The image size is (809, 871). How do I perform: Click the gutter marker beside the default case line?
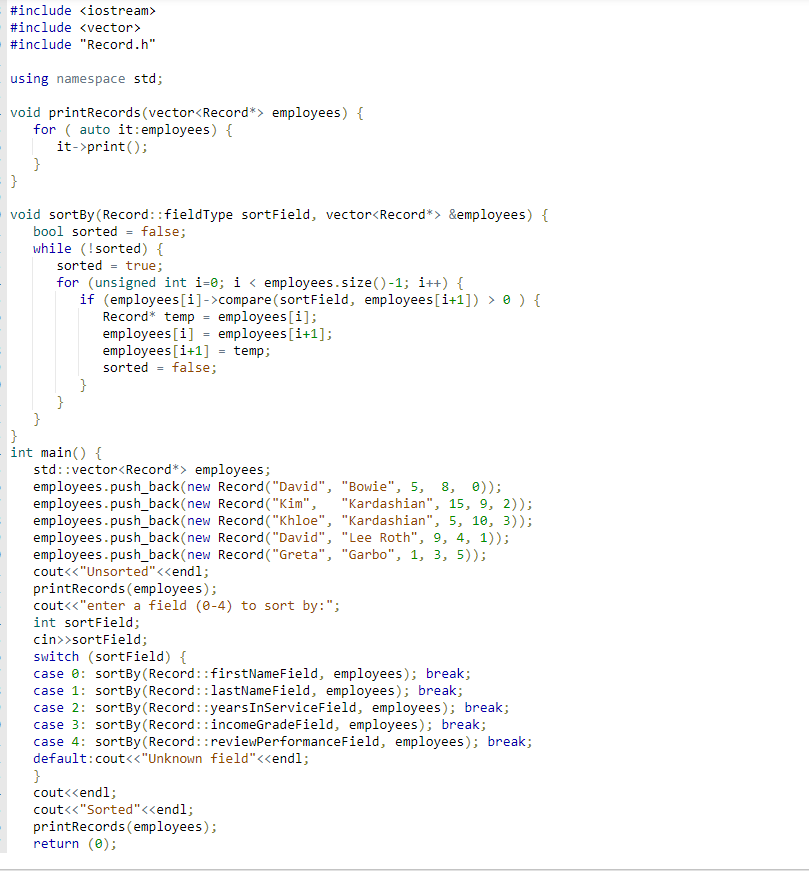click(x=5, y=758)
